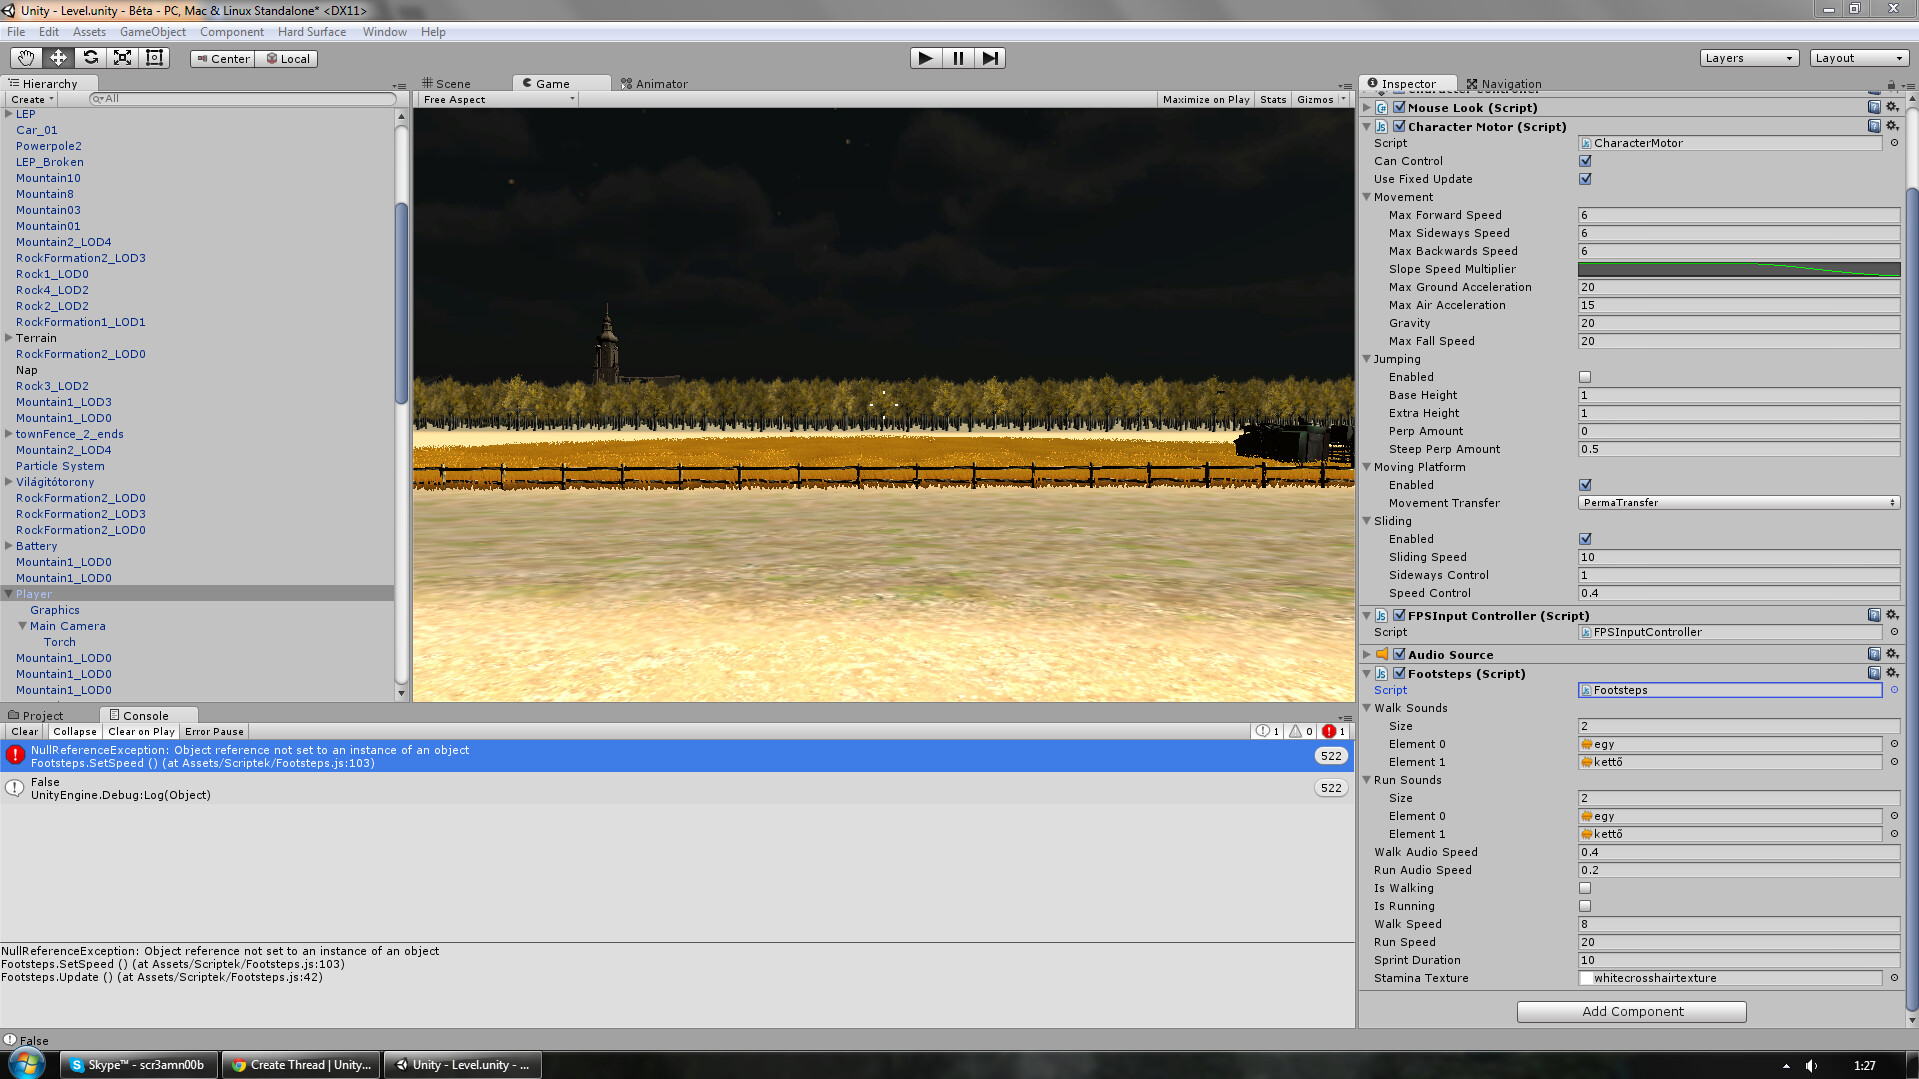Image resolution: width=1919 pixels, height=1079 pixels.
Task: Switch to the Animator tab
Action: point(654,84)
